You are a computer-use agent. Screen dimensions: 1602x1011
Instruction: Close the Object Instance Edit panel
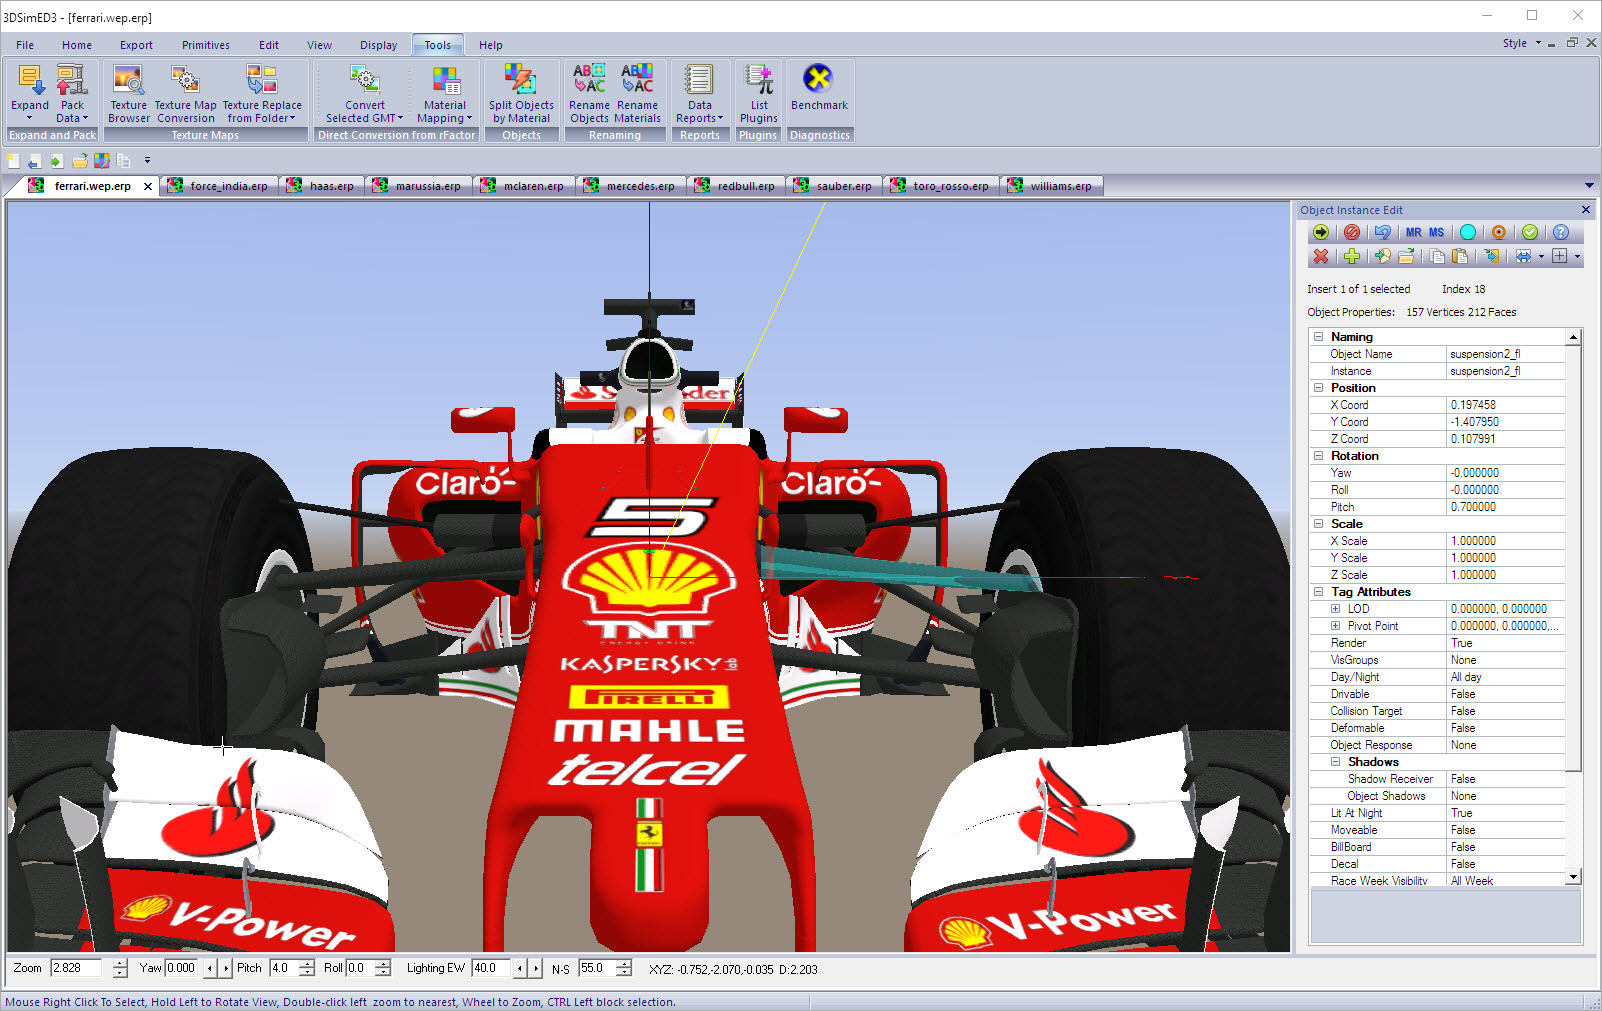[x=1586, y=210]
